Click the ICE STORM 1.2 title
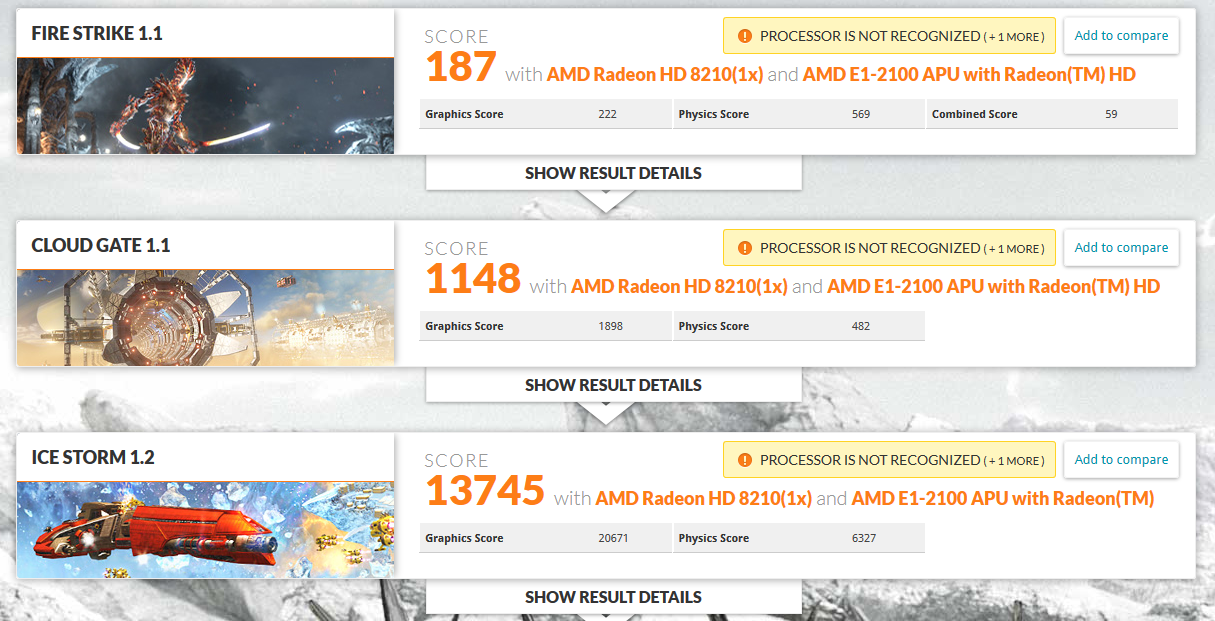The image size is (1215, 621). click(x=93, y=458)
